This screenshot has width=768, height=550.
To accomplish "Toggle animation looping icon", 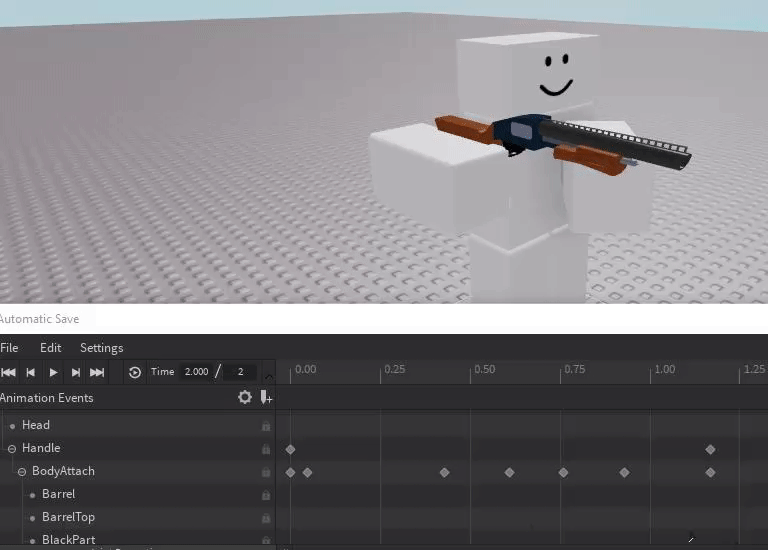I will 135,372.
